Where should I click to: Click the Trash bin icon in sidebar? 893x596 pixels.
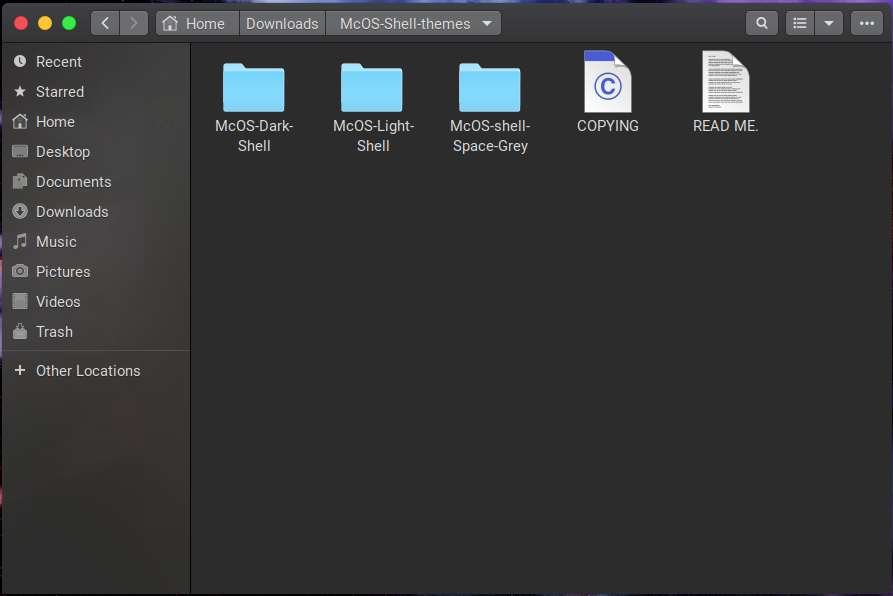pos(20,331)
